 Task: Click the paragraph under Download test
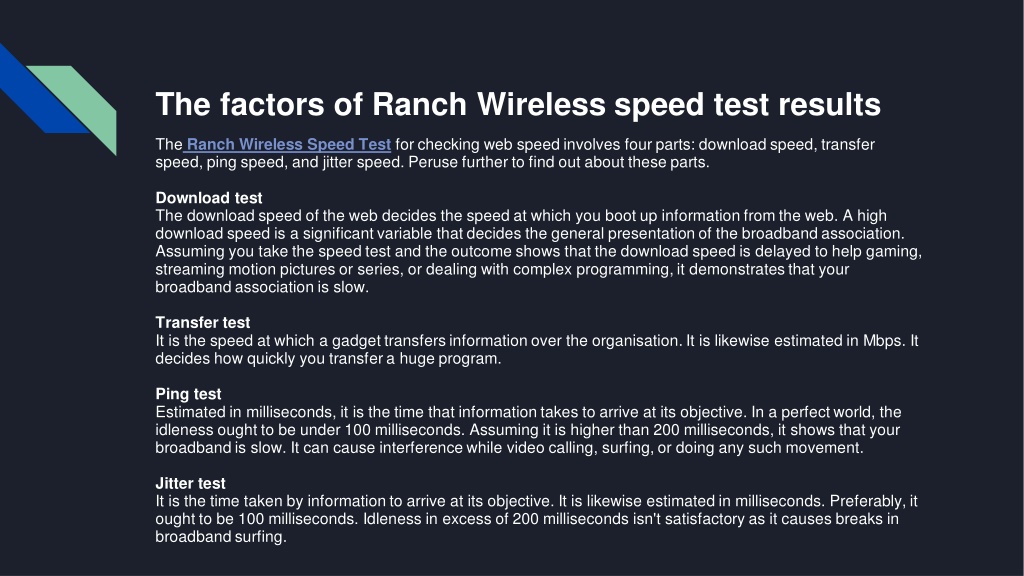(x=538, y=251)
